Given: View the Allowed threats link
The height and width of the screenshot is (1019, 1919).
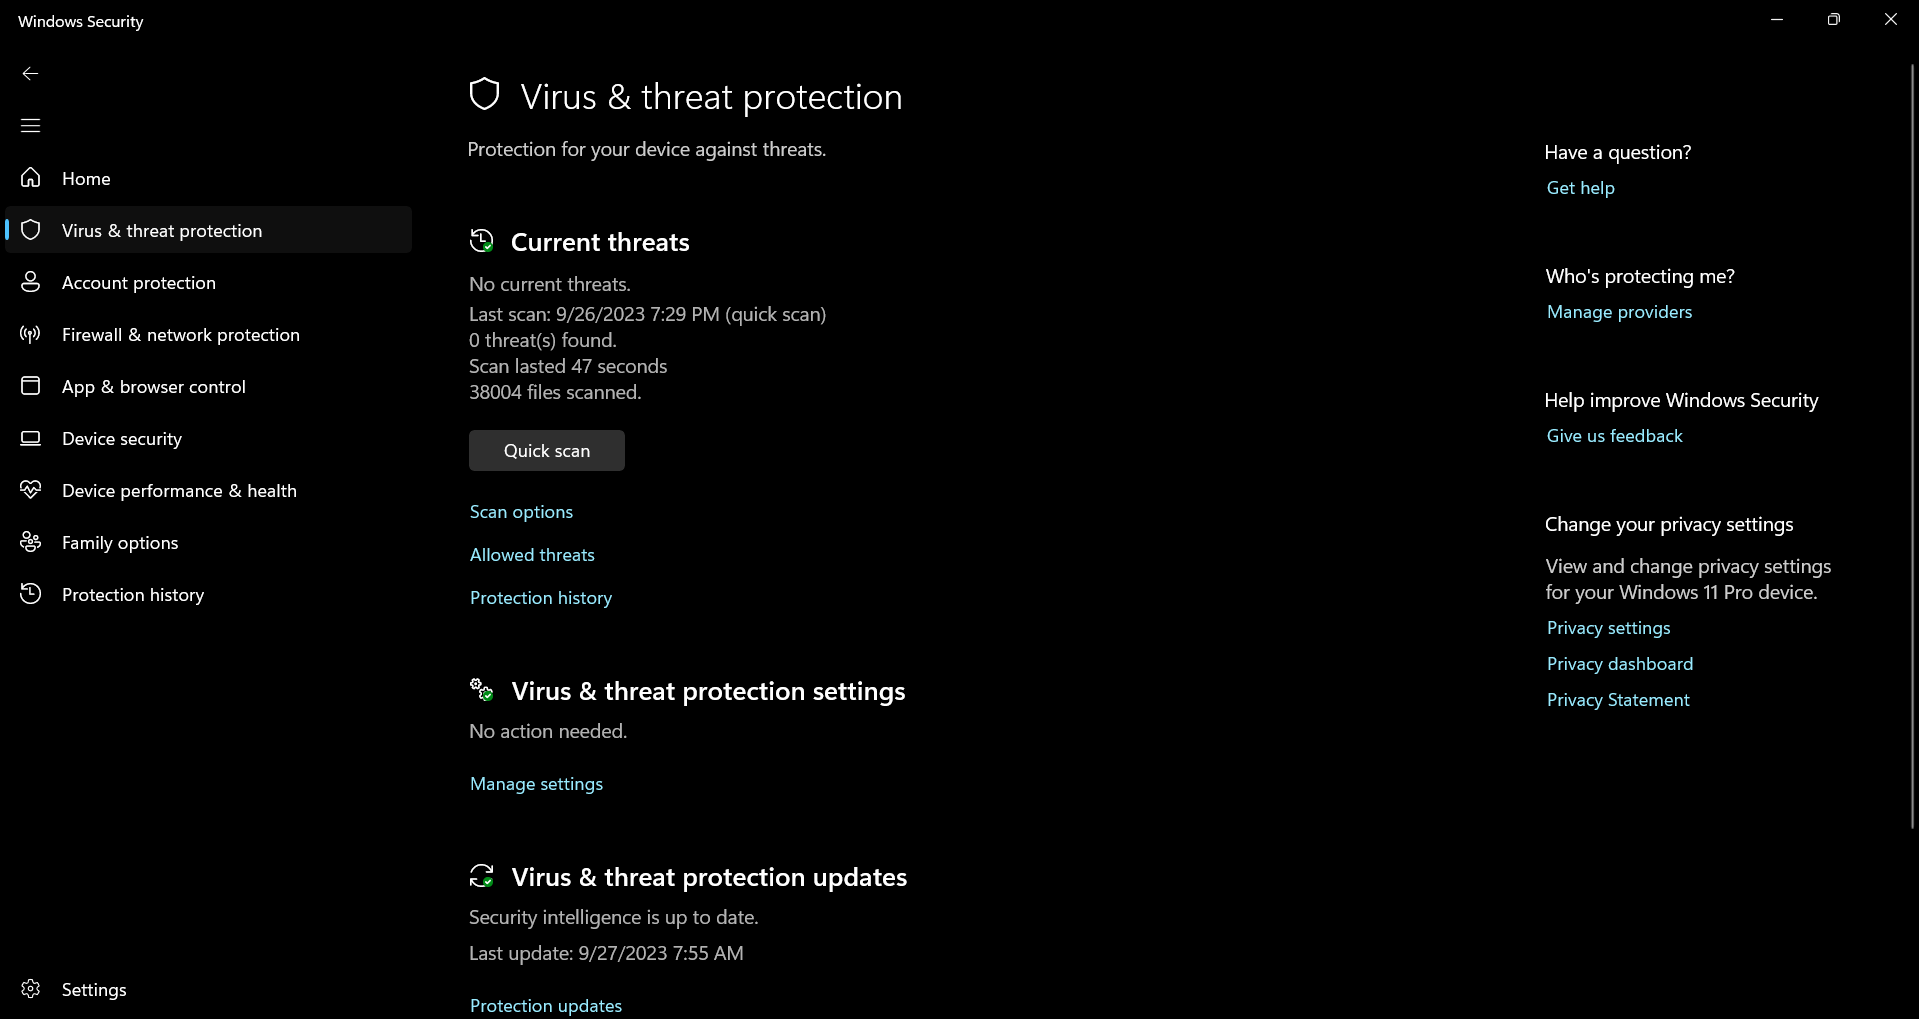Looking at the screenshot, I should [532, 555].
